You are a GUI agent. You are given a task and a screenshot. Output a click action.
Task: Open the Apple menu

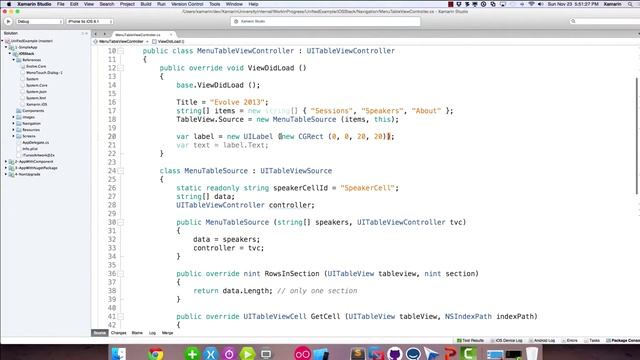(x=9, y=4)
